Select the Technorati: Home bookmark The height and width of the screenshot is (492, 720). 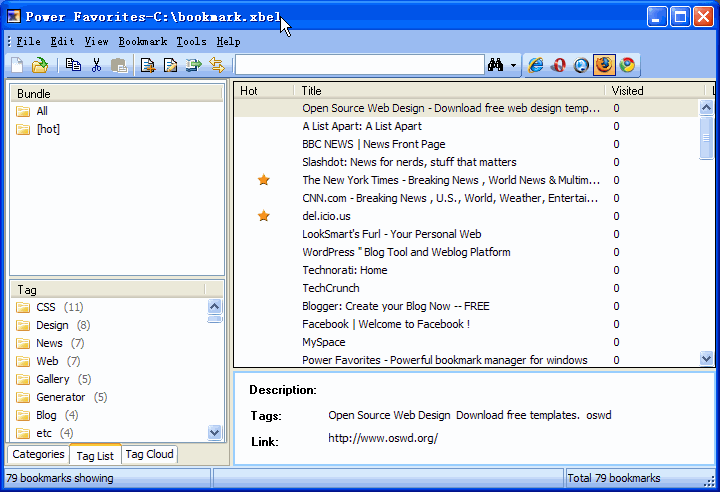click(466, 270)
